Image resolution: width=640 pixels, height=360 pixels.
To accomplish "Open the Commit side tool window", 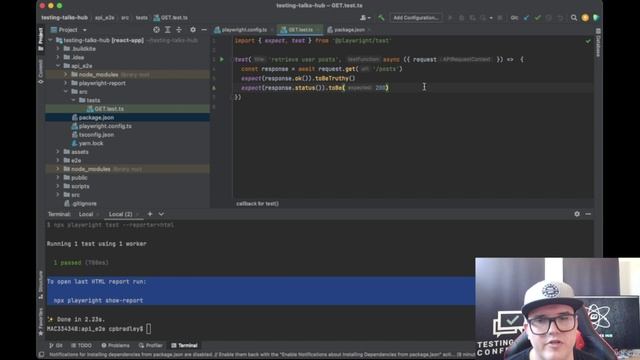I will tap(40, 71).
